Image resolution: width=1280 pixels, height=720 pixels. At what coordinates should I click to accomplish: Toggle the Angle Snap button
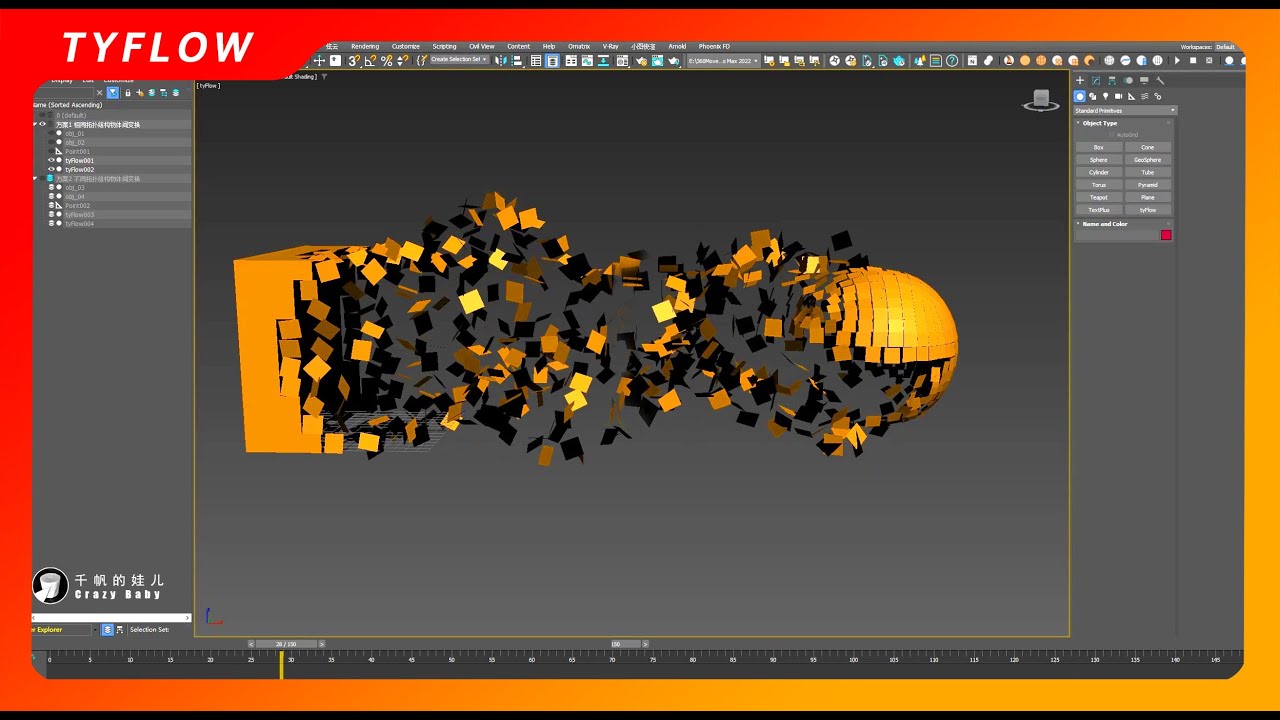click(370, 60)
